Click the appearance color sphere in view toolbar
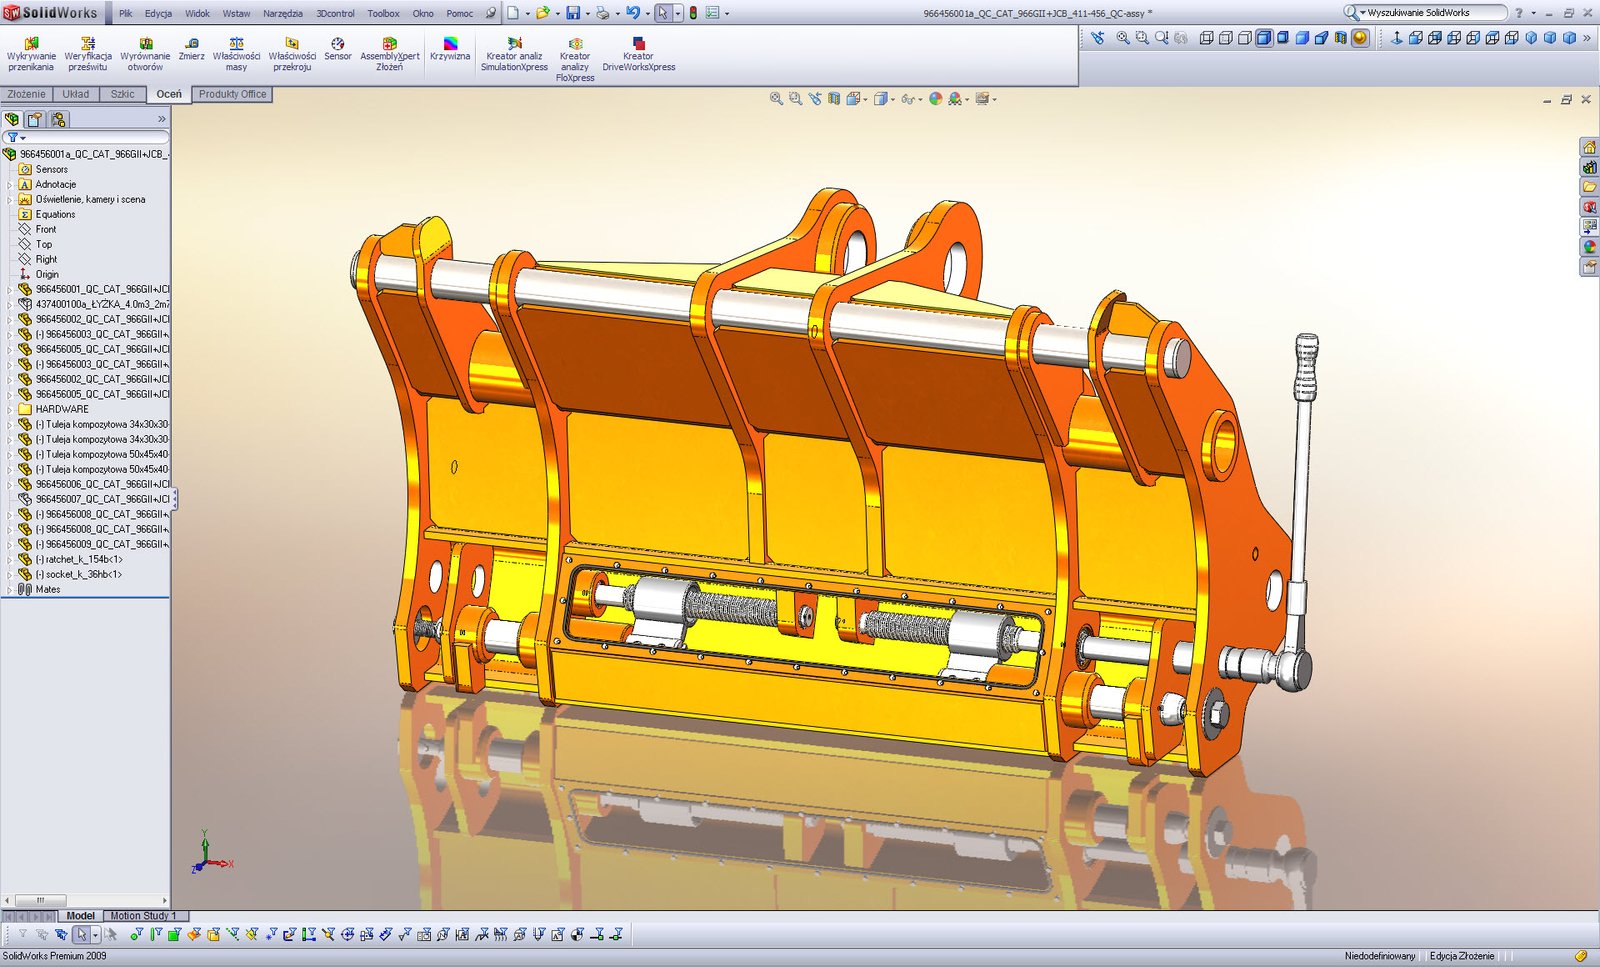This screenshot has height=967, width=1600. [935, 98]
